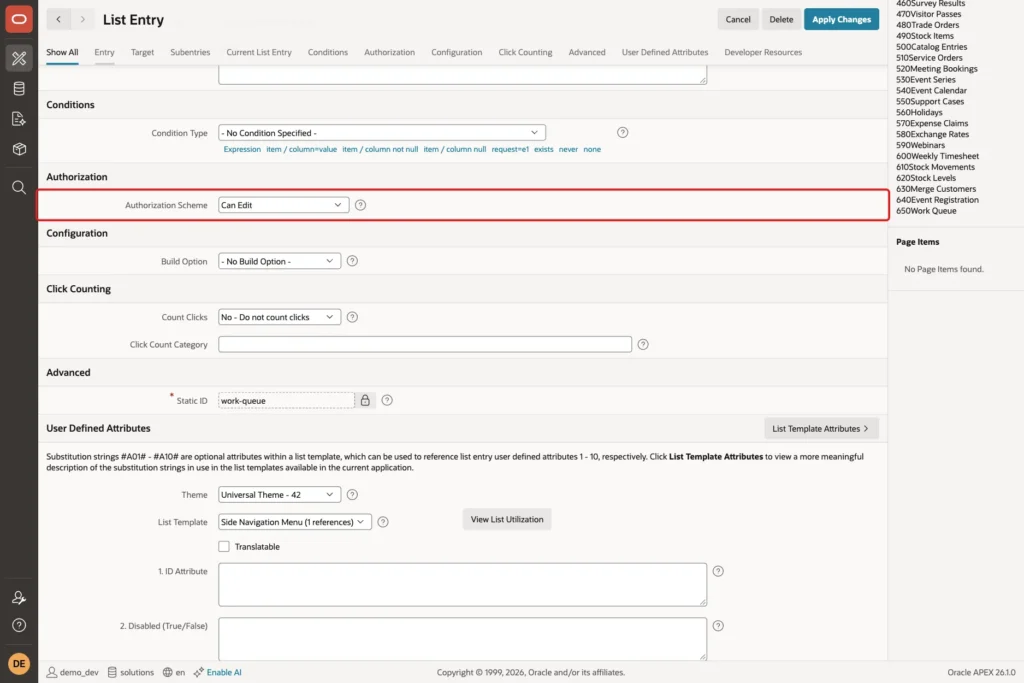Viewport: 1024px width, 683px height.
Task: Open the Theme dropdown
Action: pyautogui.click(x=280, y=495)
